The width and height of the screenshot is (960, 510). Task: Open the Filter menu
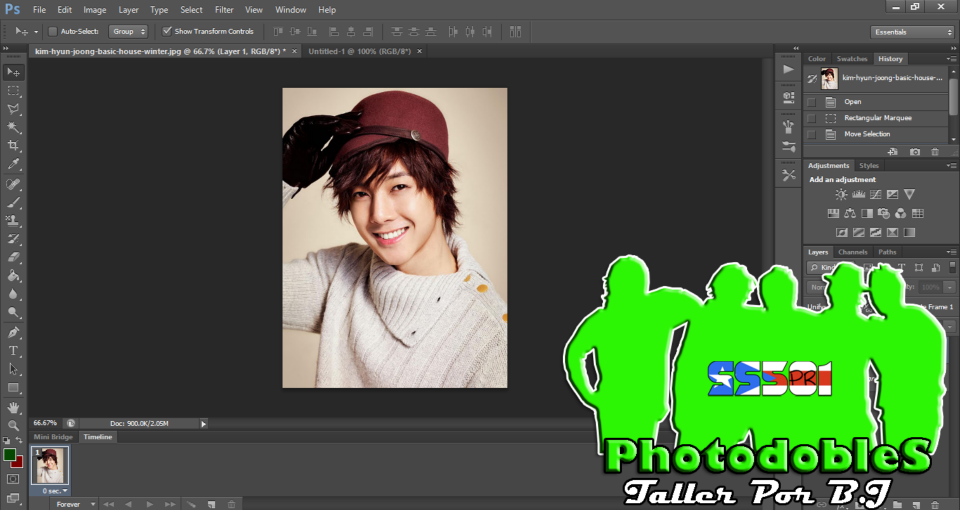(x=224, y=10)
